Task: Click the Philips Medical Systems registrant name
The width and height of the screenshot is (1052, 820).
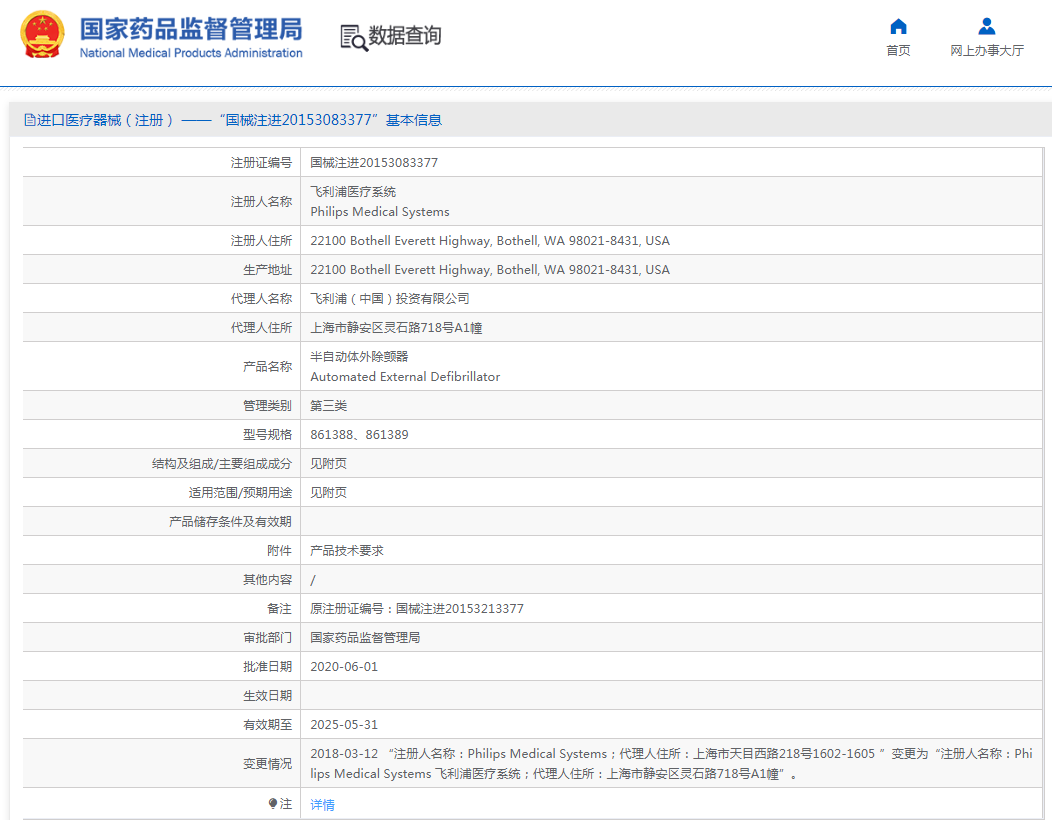Action: click(380, 212)
